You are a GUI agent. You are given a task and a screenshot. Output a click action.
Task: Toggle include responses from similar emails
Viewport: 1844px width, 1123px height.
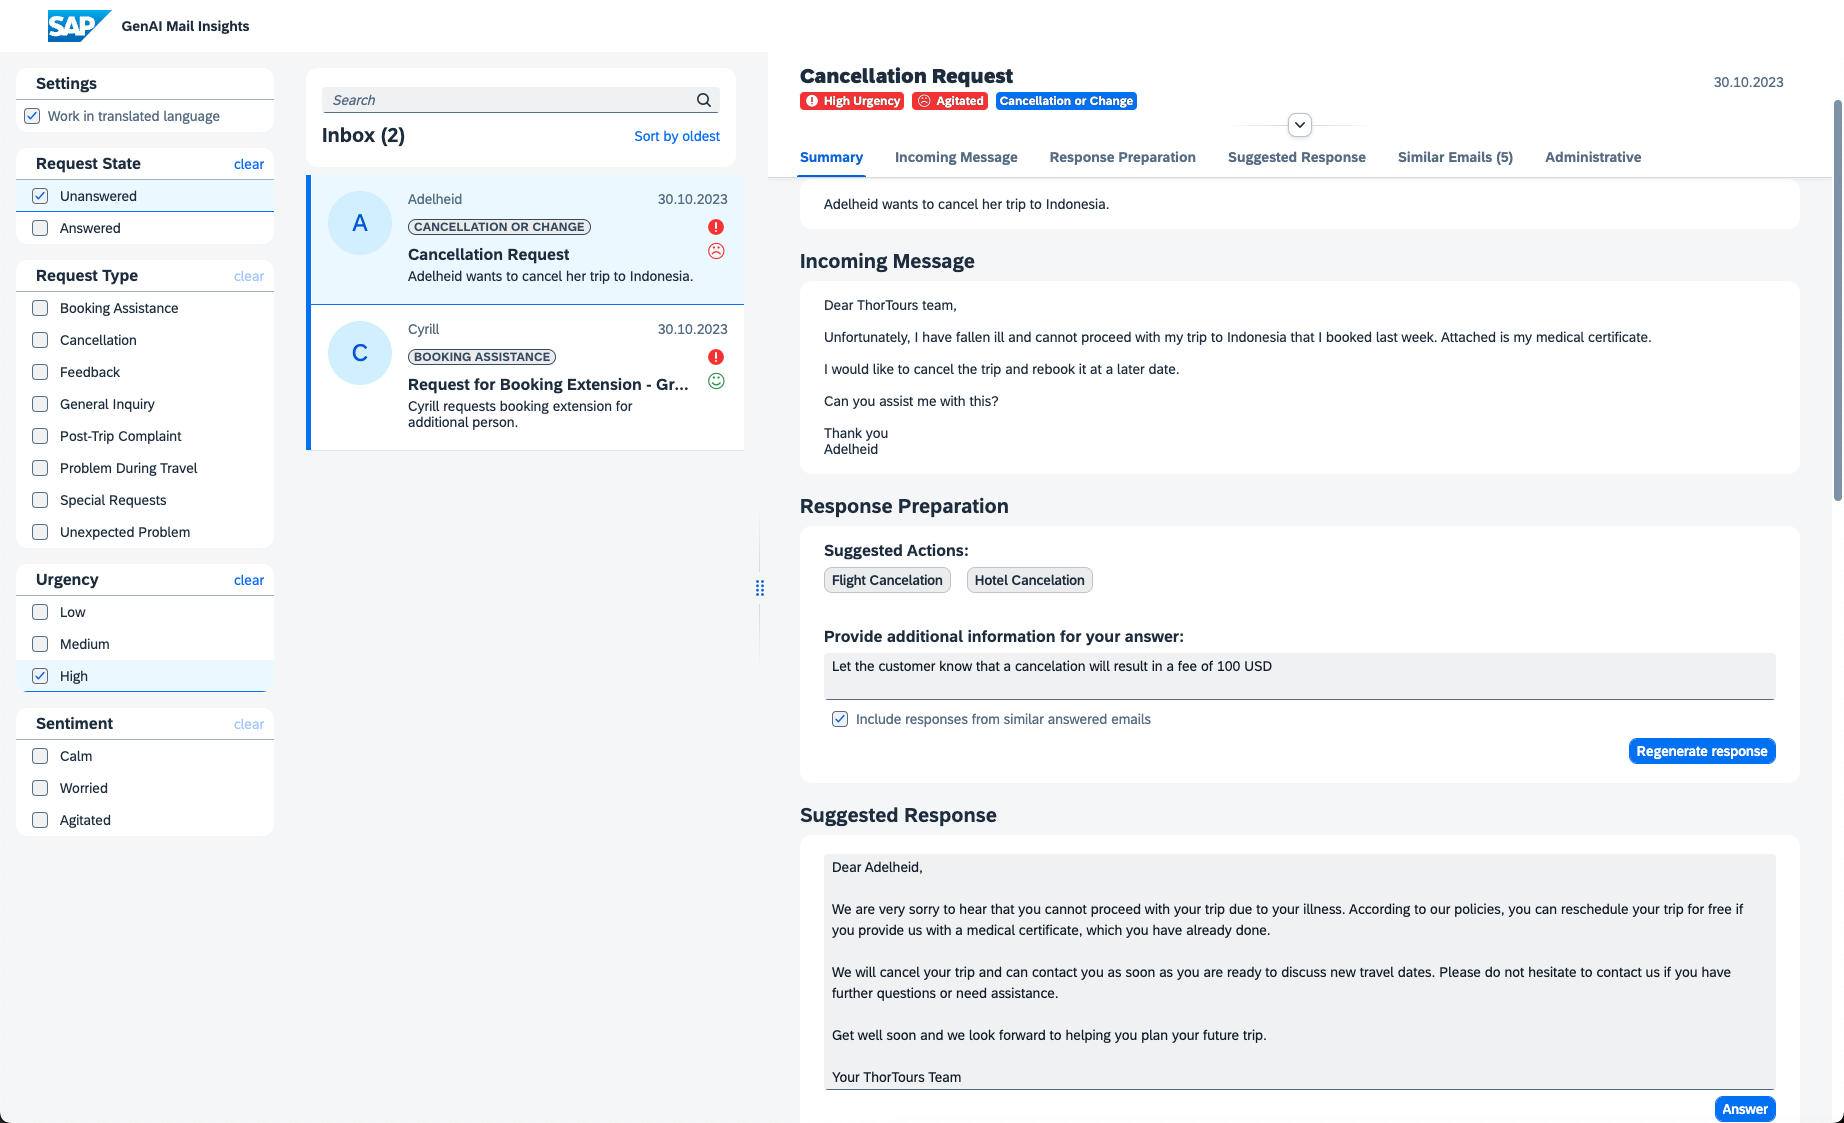pyautogui.click(x=840, y=719)
